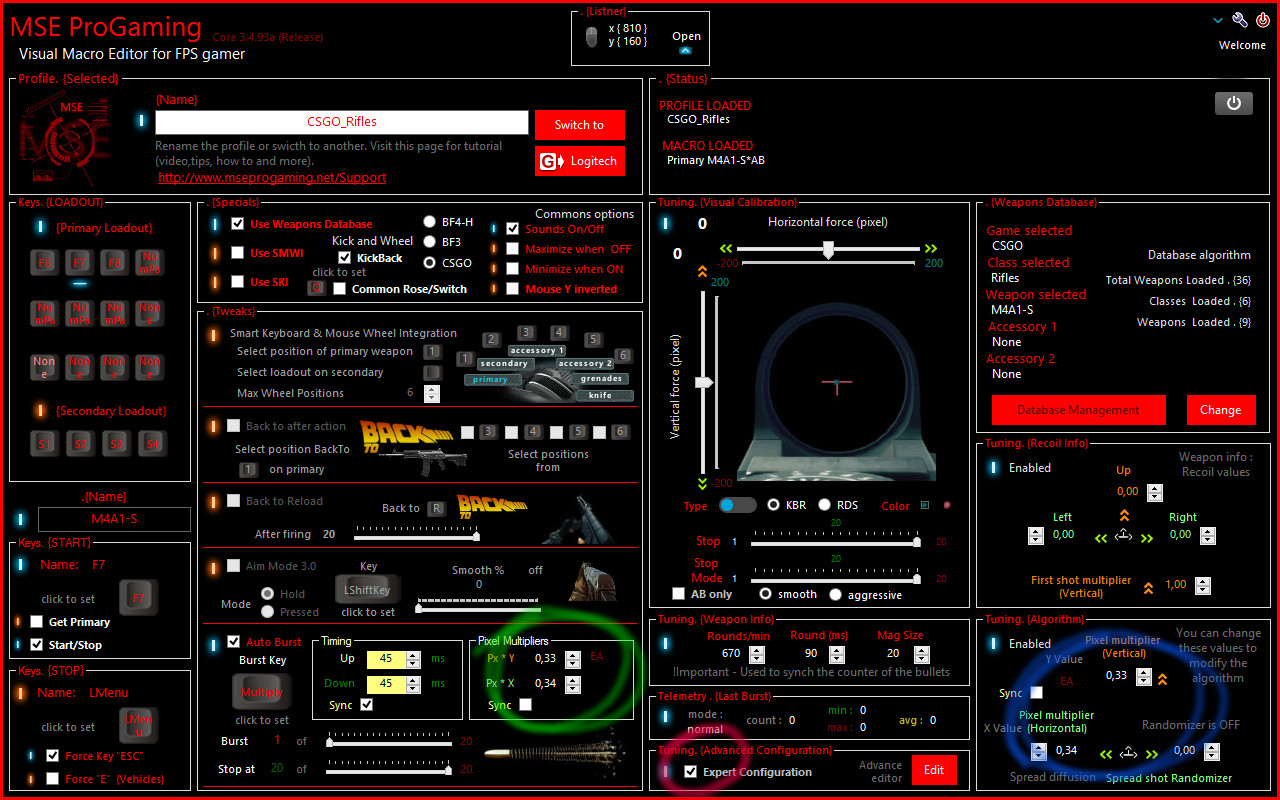Click the R key next to Back to
The height and width of the screenshot is (800, 1280).
pos(435,508)
